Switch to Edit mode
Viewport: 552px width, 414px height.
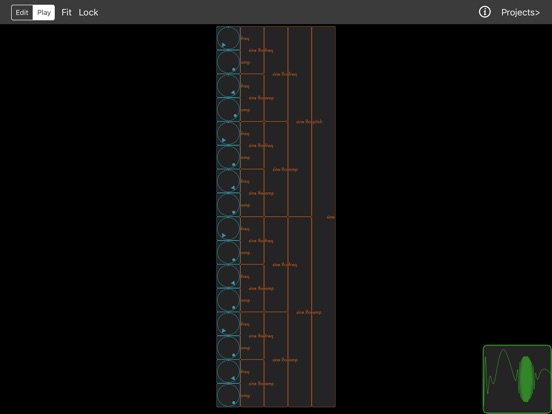click(22, 12)
